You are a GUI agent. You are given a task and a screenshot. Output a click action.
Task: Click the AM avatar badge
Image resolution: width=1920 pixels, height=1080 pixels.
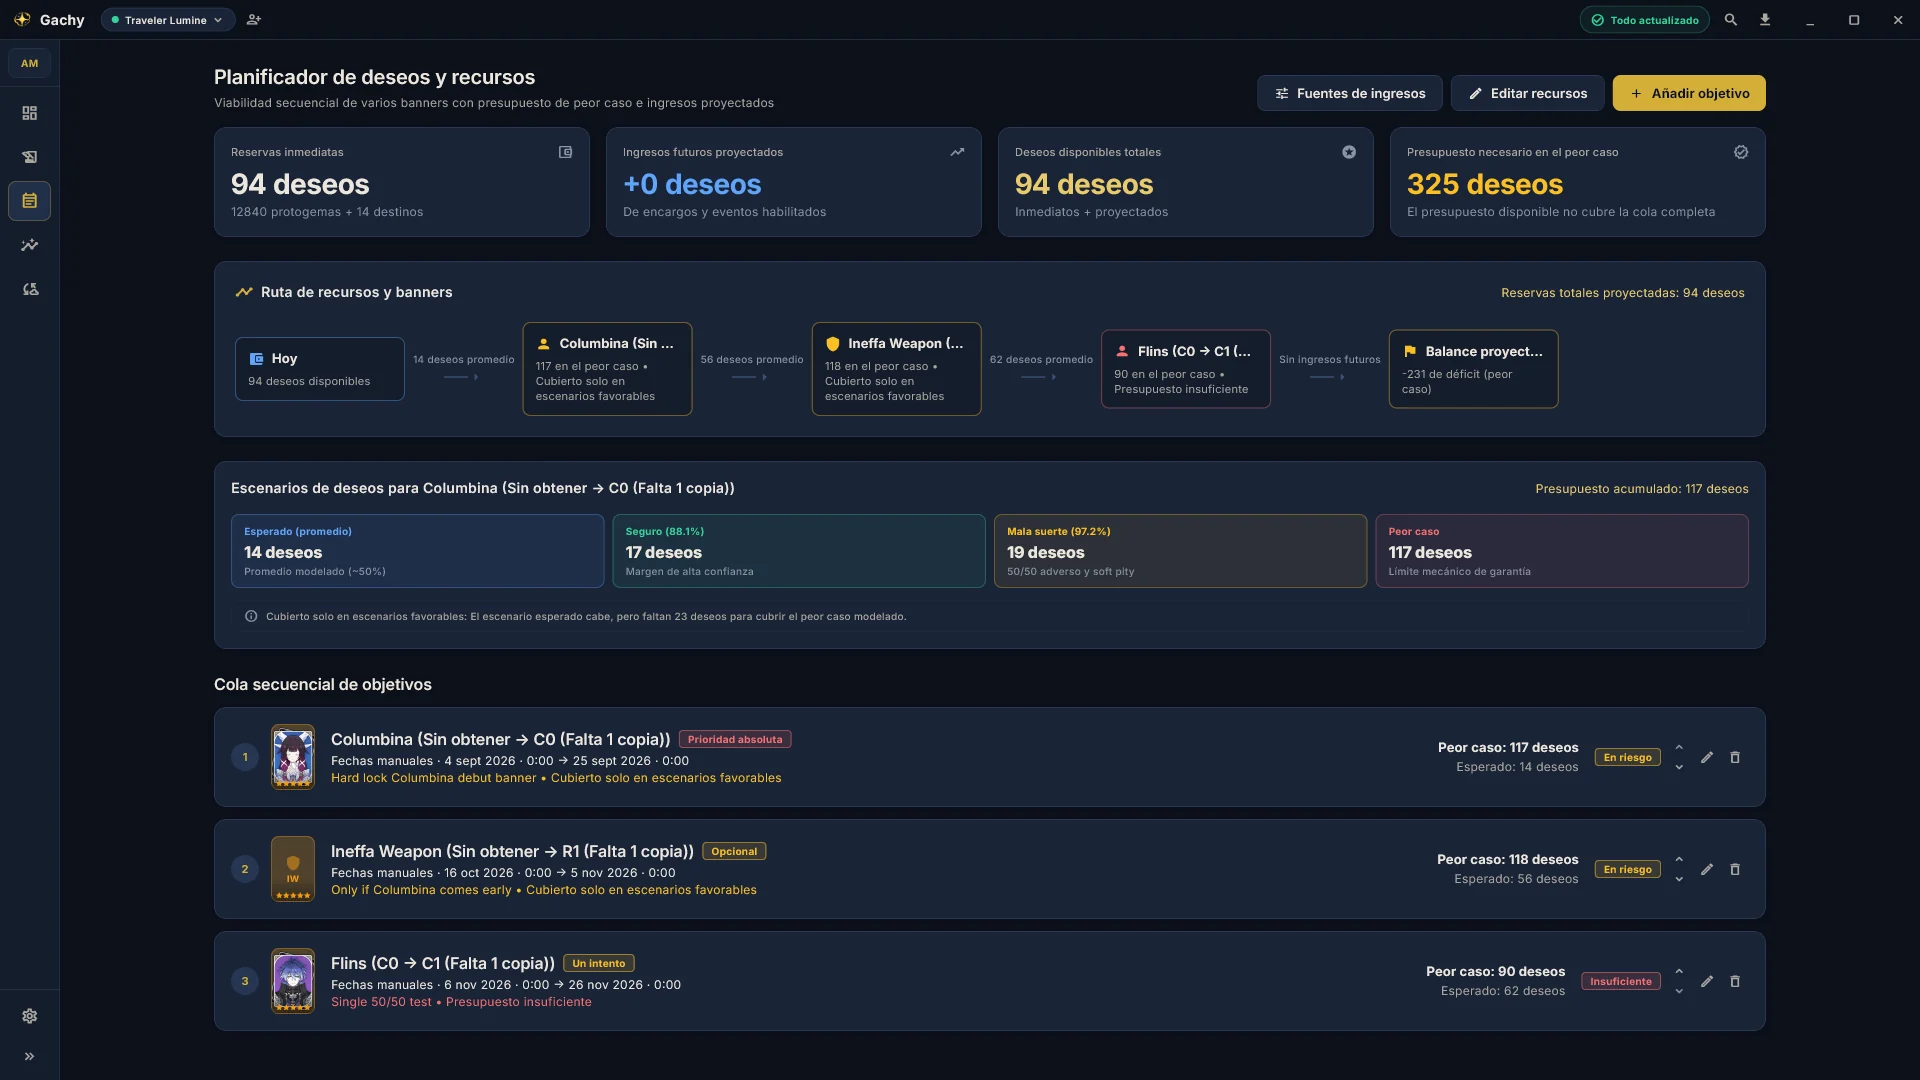pyautogui.click(x=29, y=63)
